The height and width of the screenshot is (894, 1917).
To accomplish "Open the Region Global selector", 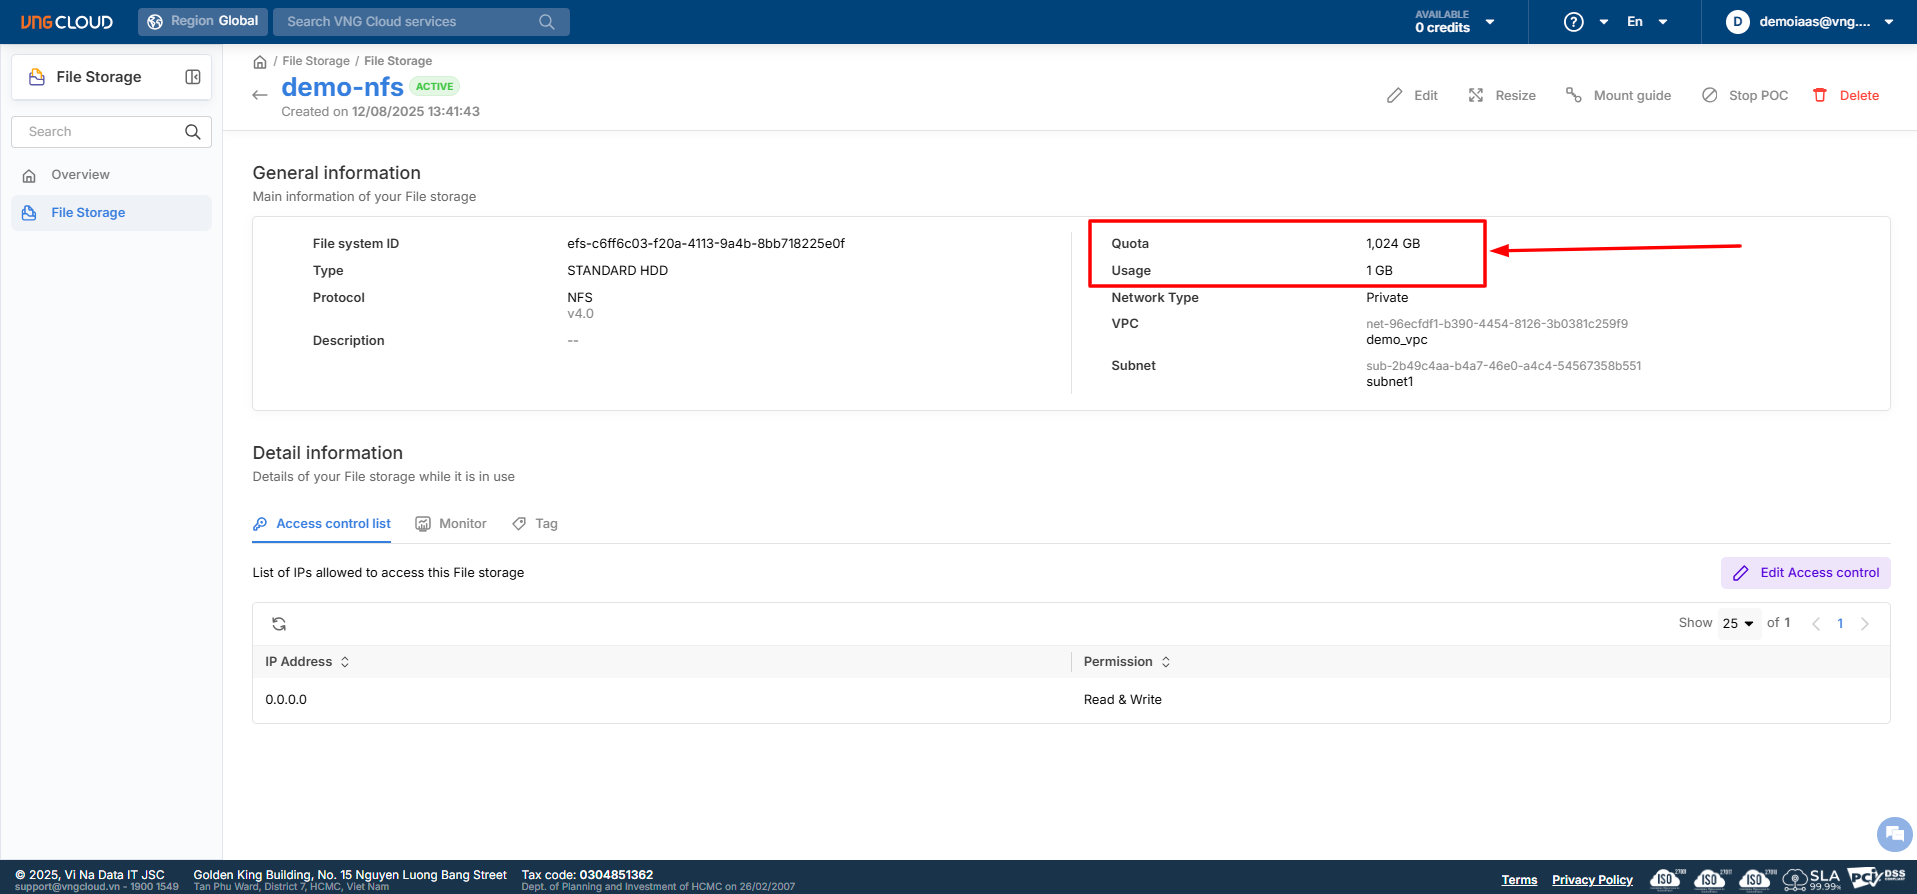I will (x=203, y=21).
